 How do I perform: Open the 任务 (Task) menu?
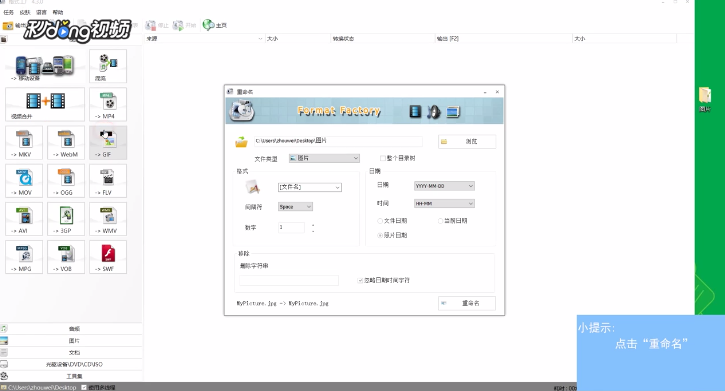coord(9,12)
